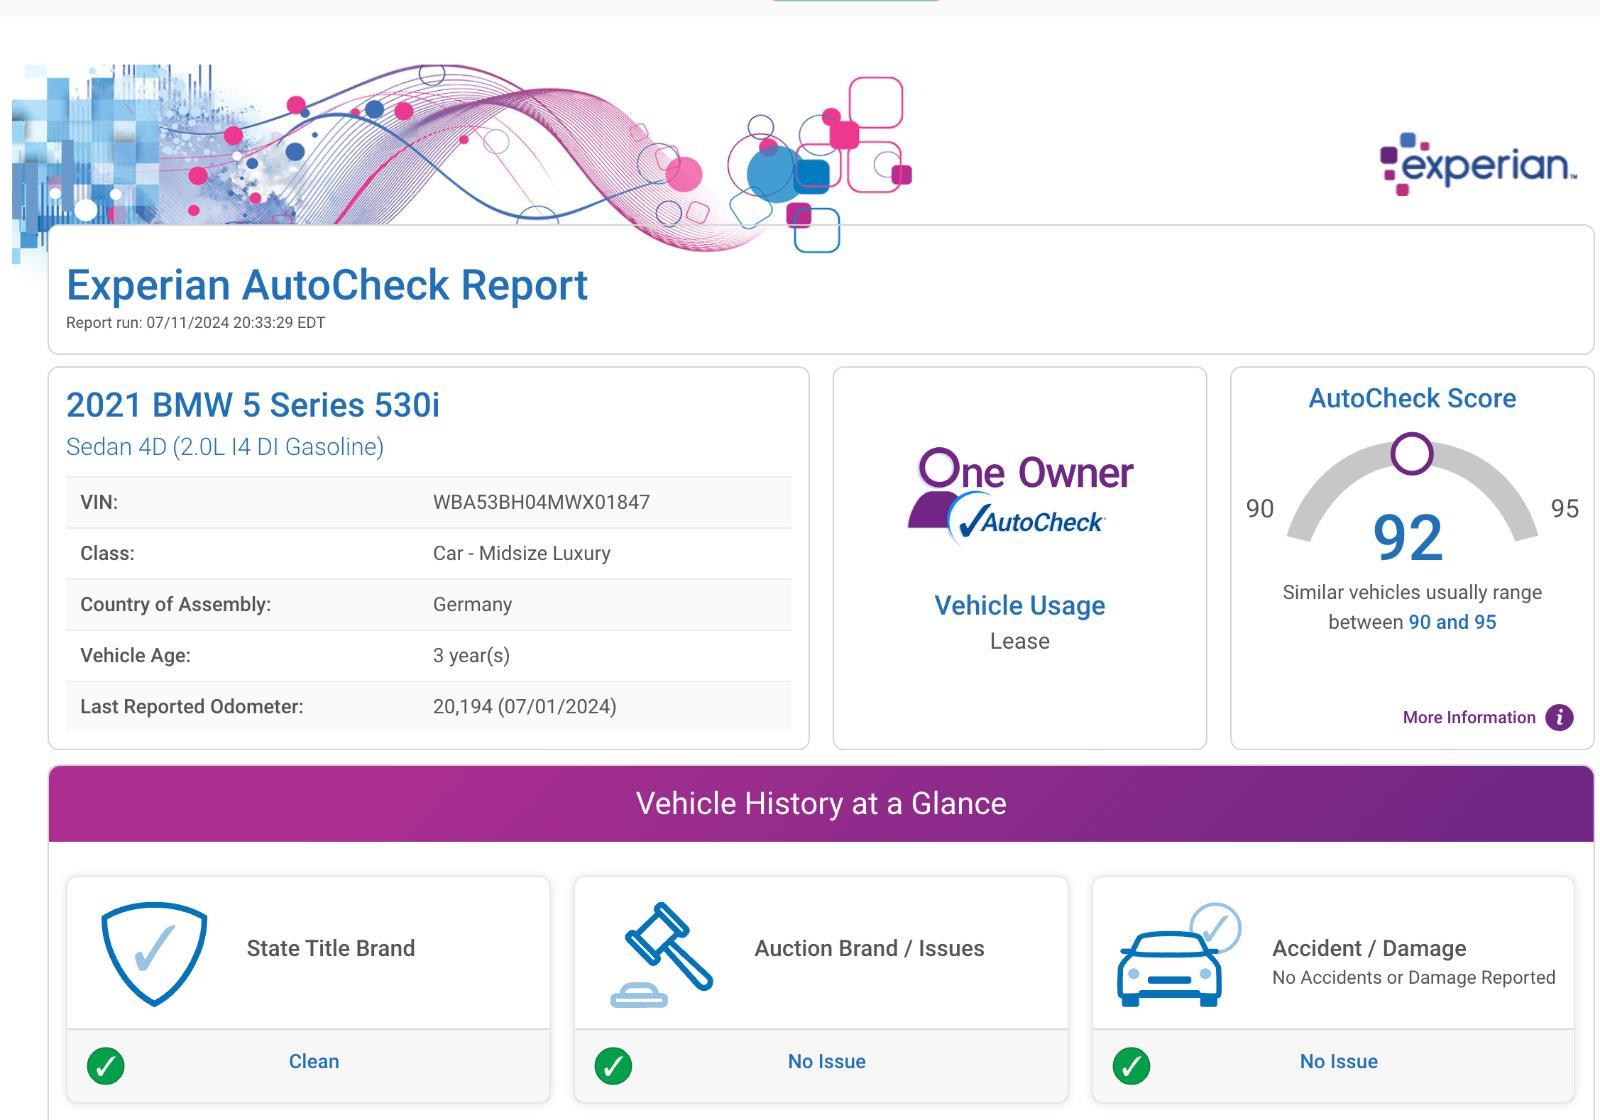Click the Vehicle History at a Glance banner
Viewport: 1600px width, 1120px height.
point(821,804)
